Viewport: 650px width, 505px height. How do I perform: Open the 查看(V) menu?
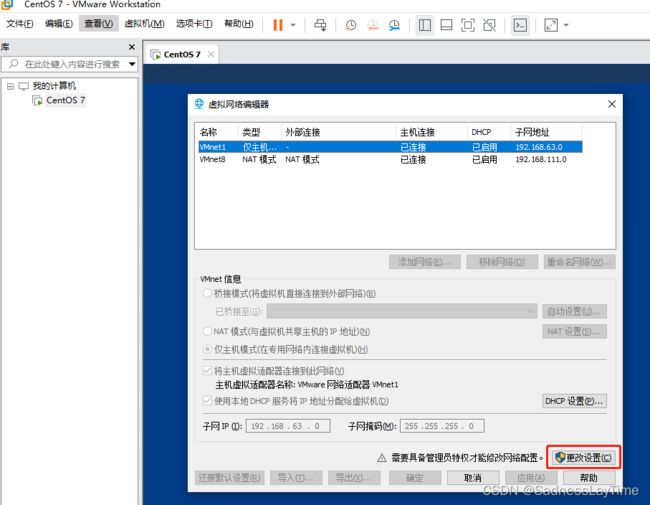[98, 24]
